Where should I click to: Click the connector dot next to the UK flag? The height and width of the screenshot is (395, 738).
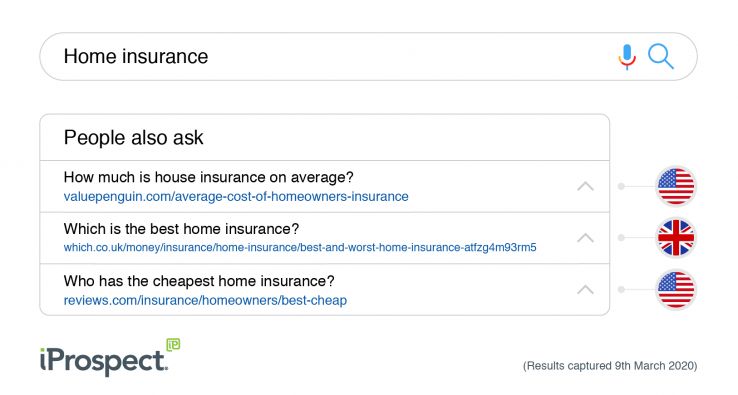pos(621,238)
